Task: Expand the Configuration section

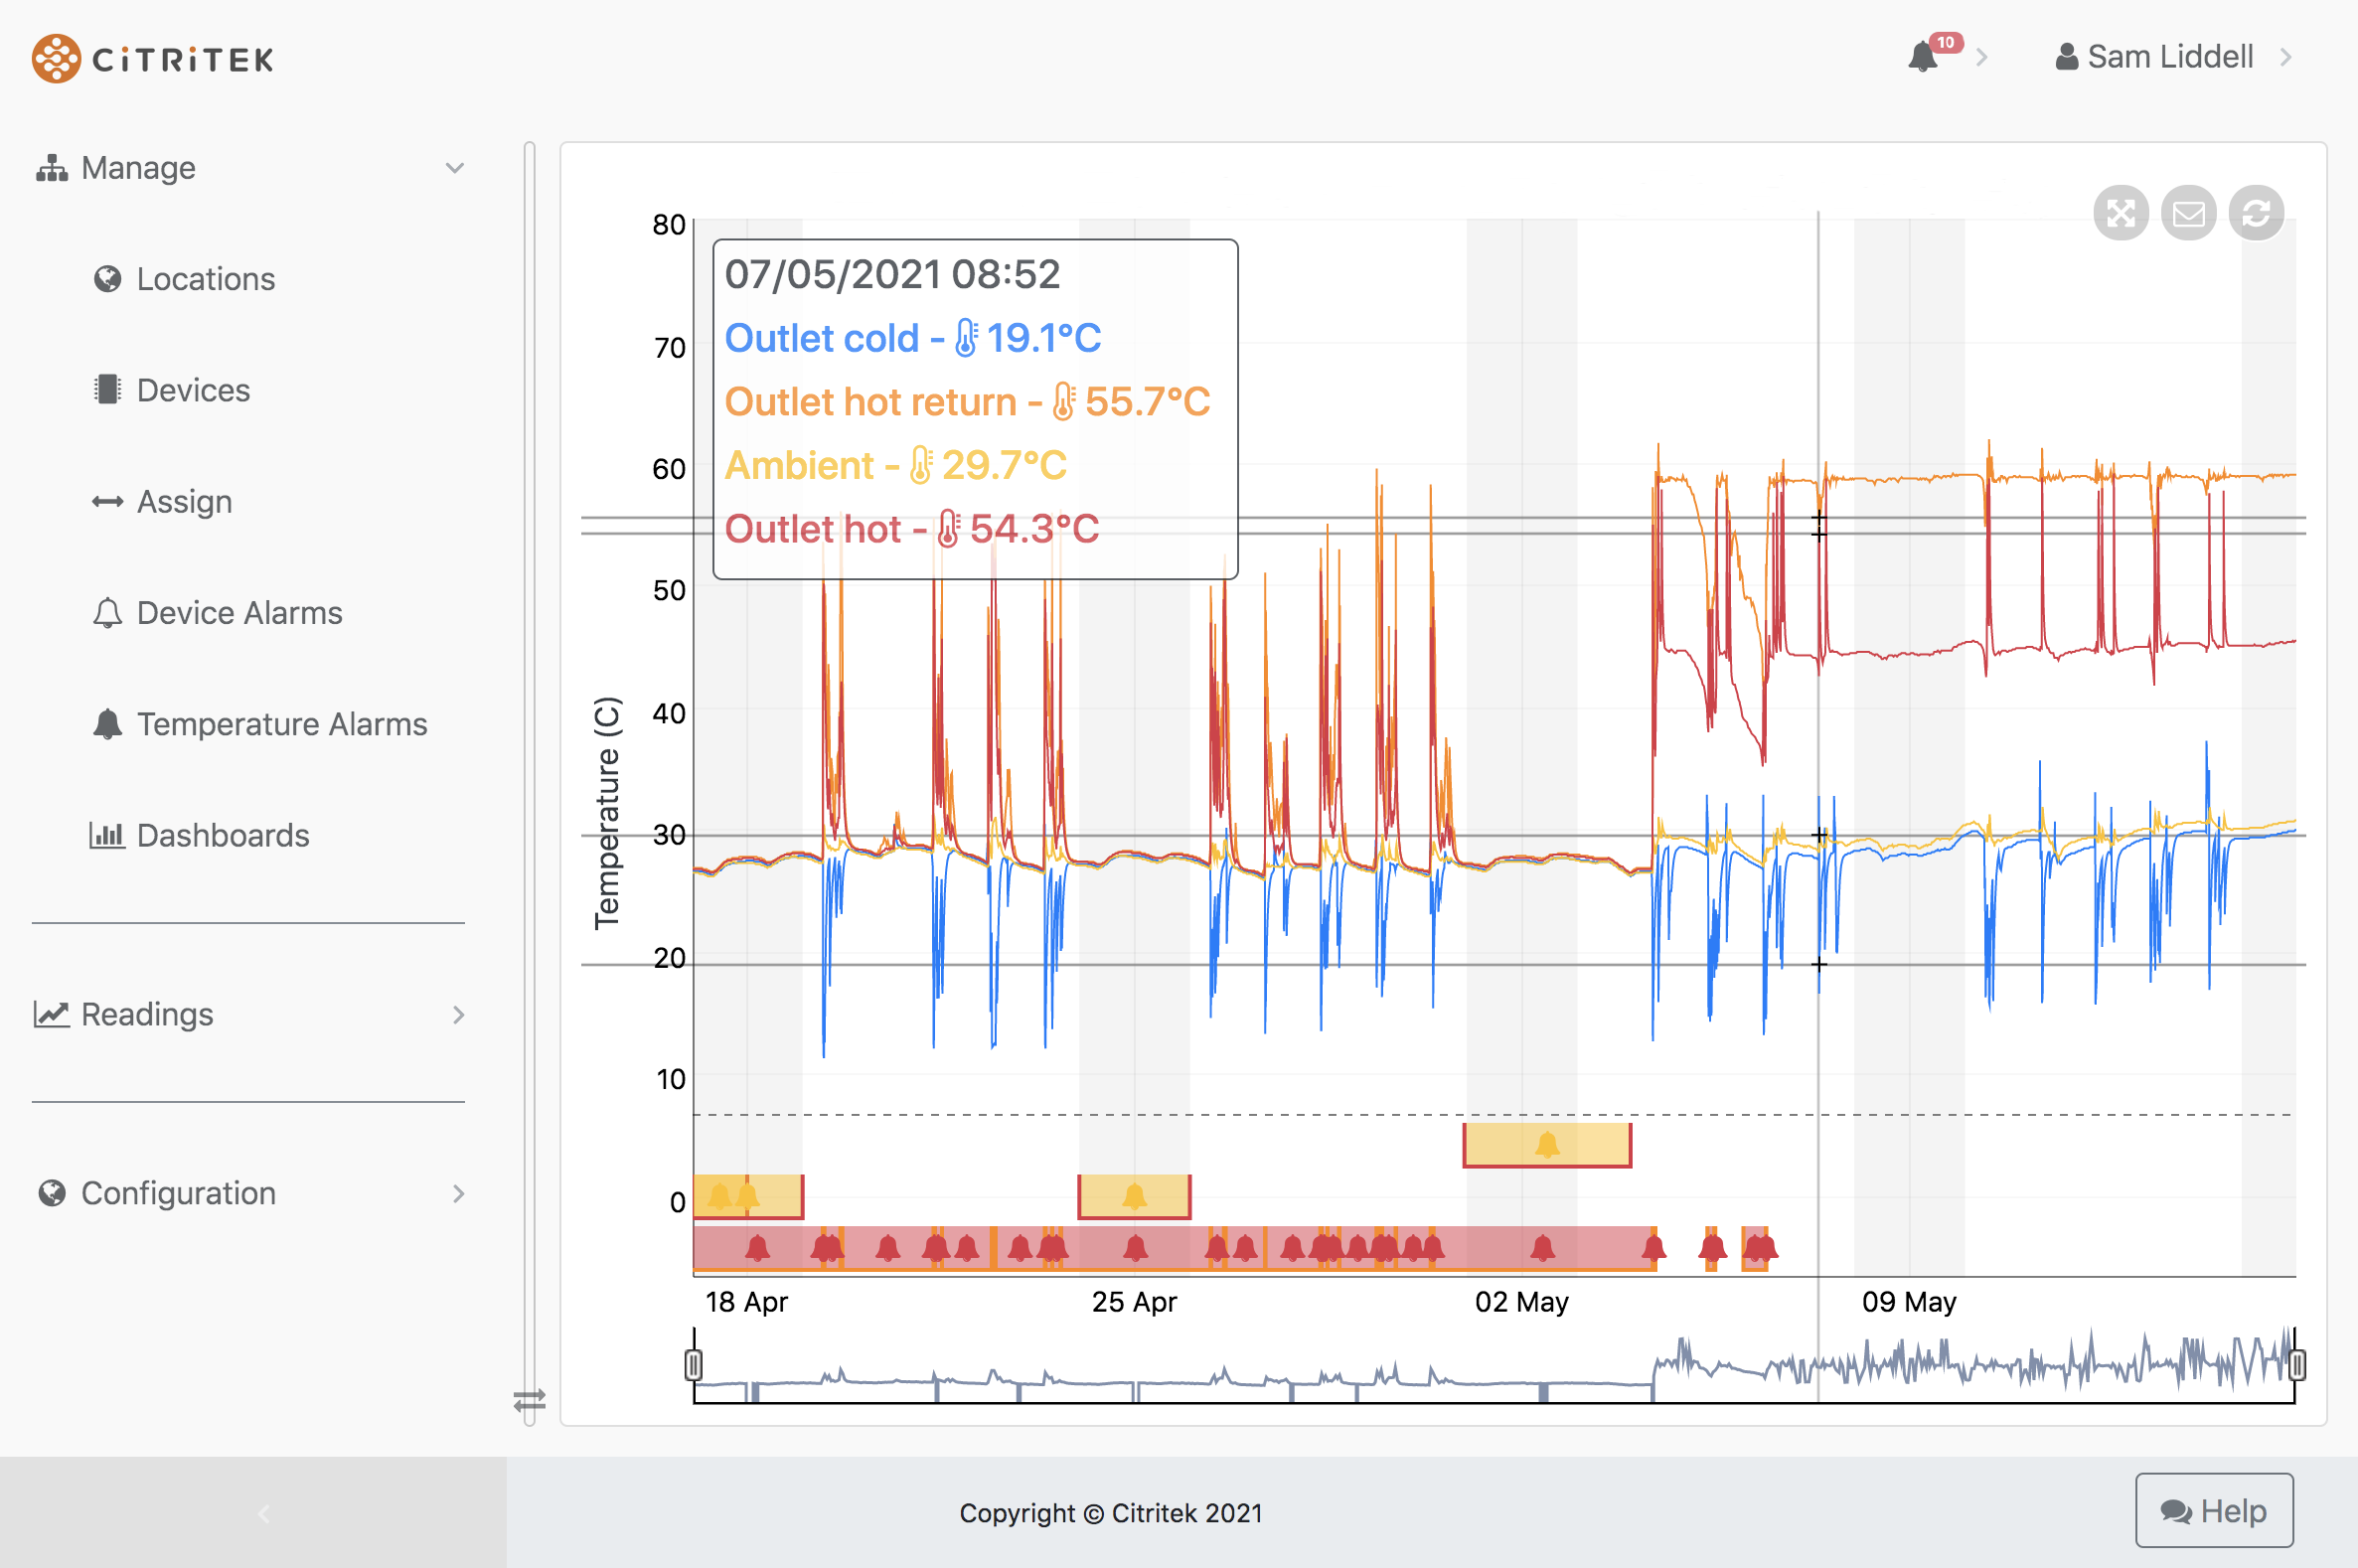Action: tap(459, 1193)
